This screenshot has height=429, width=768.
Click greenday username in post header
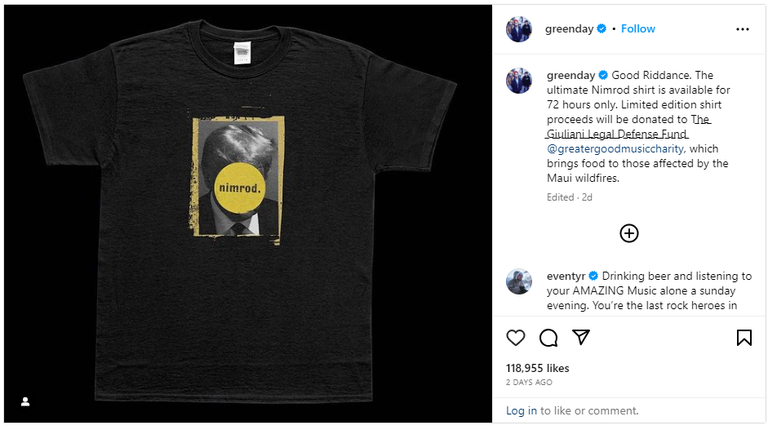point(569,29)
